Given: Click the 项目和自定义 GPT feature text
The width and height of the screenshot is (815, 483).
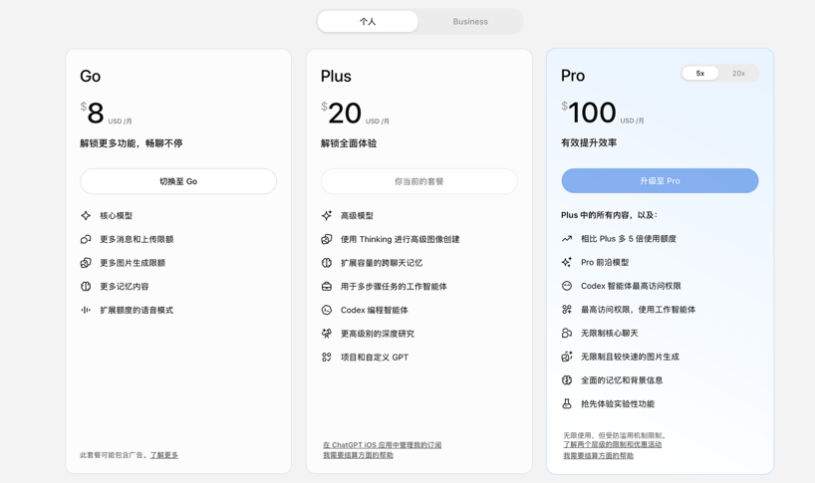Looking at the screenshot, I should coord(374,357).
